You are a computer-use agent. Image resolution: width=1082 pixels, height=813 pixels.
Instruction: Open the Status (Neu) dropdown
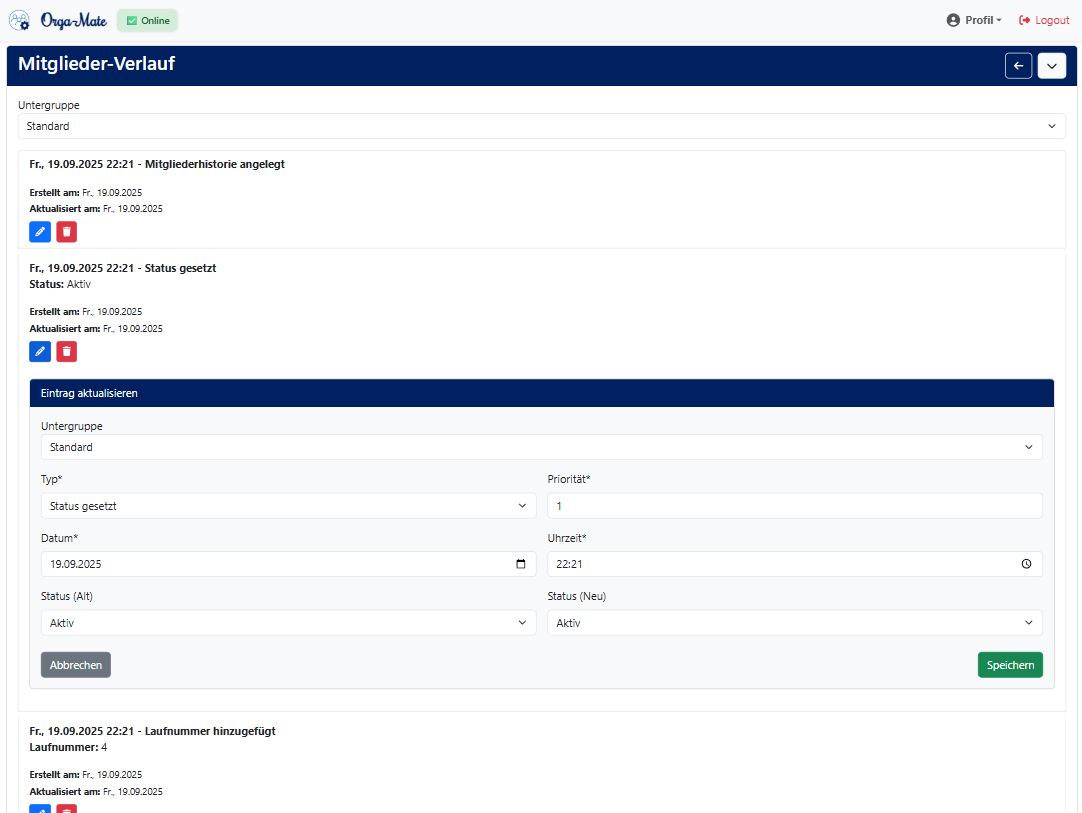tap(794, 623)
